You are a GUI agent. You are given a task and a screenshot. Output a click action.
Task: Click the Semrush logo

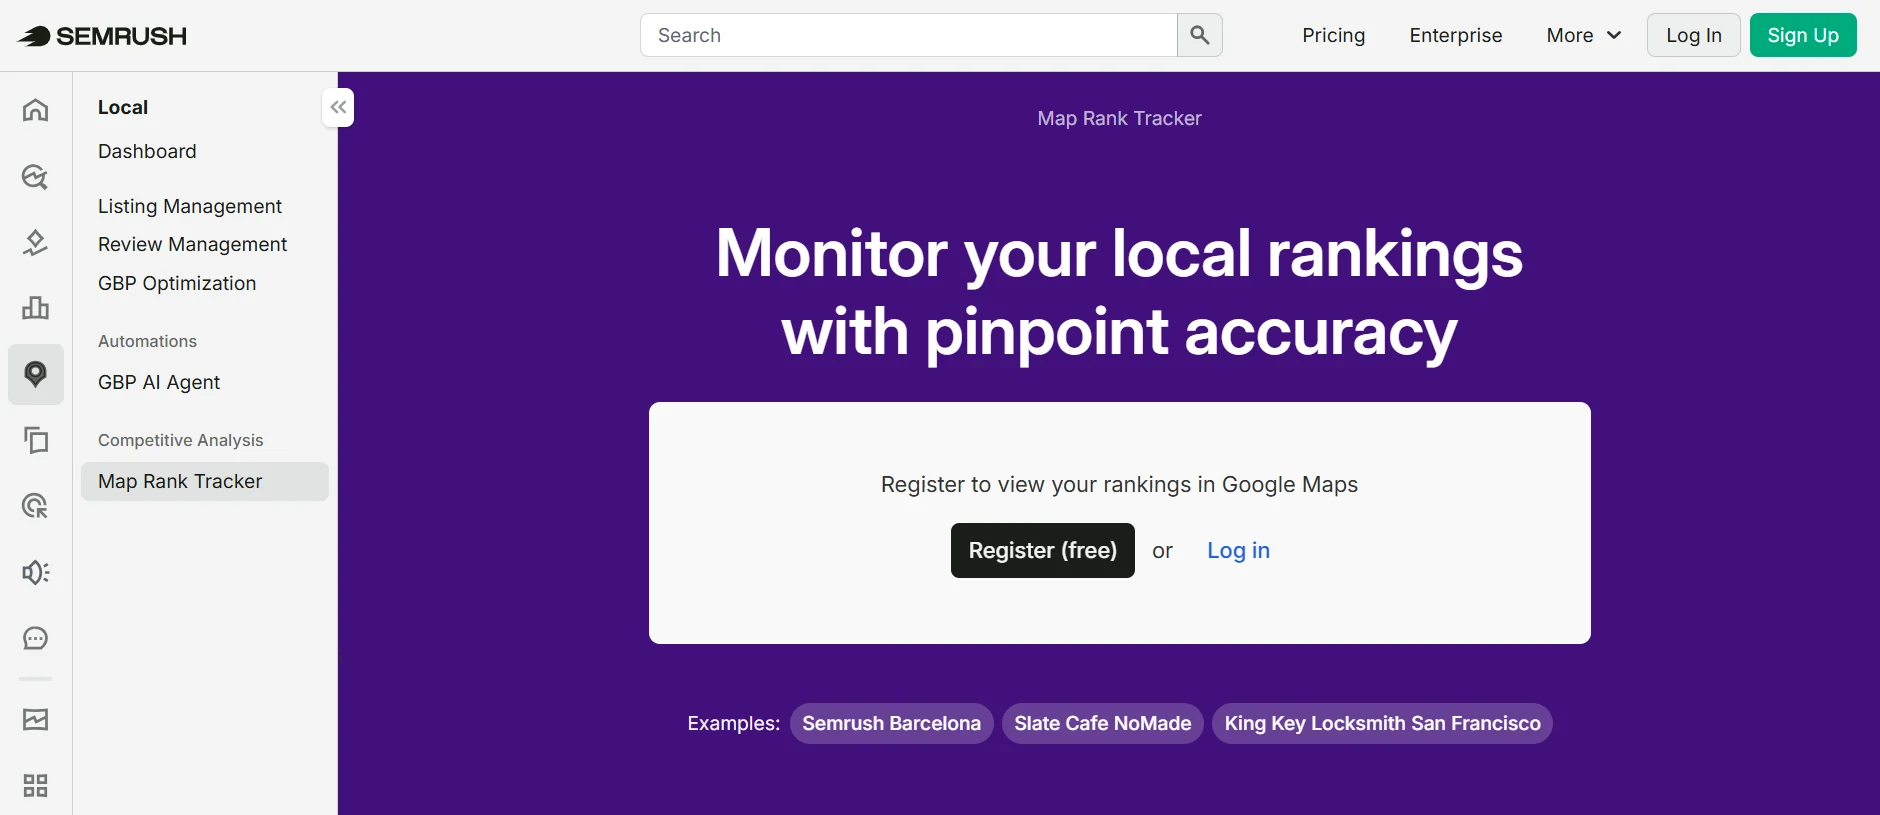[102, 36]
